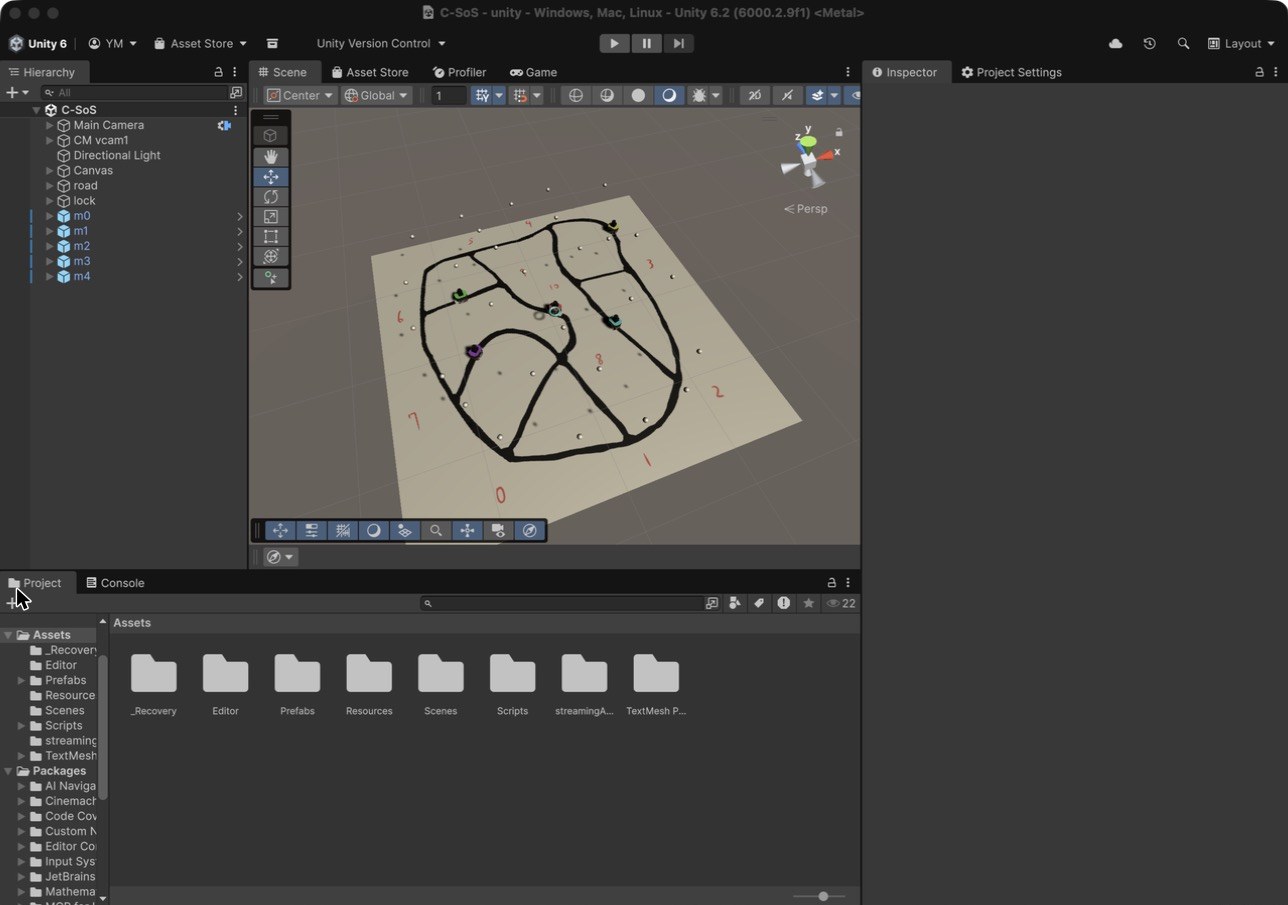Expand the m0 prefab in Hierarchy
Screen dimensions: 1288x905
click(x=50, y=216)
